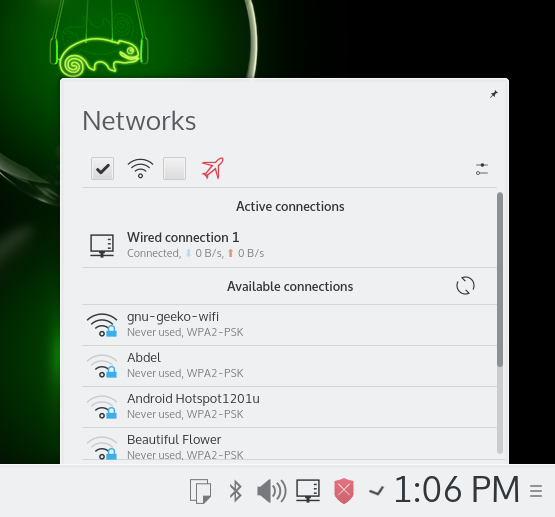
Task: Click the Wi-Fi signal icon in toolbar
Action: (141, 168)
